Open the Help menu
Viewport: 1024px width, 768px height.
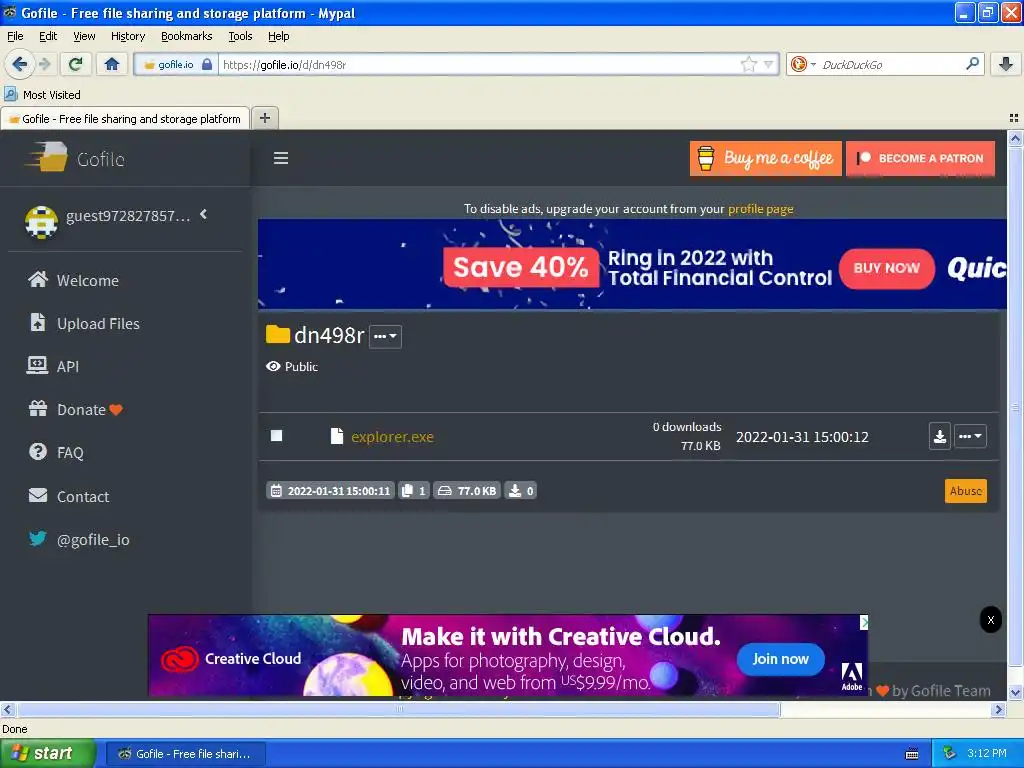278,36
